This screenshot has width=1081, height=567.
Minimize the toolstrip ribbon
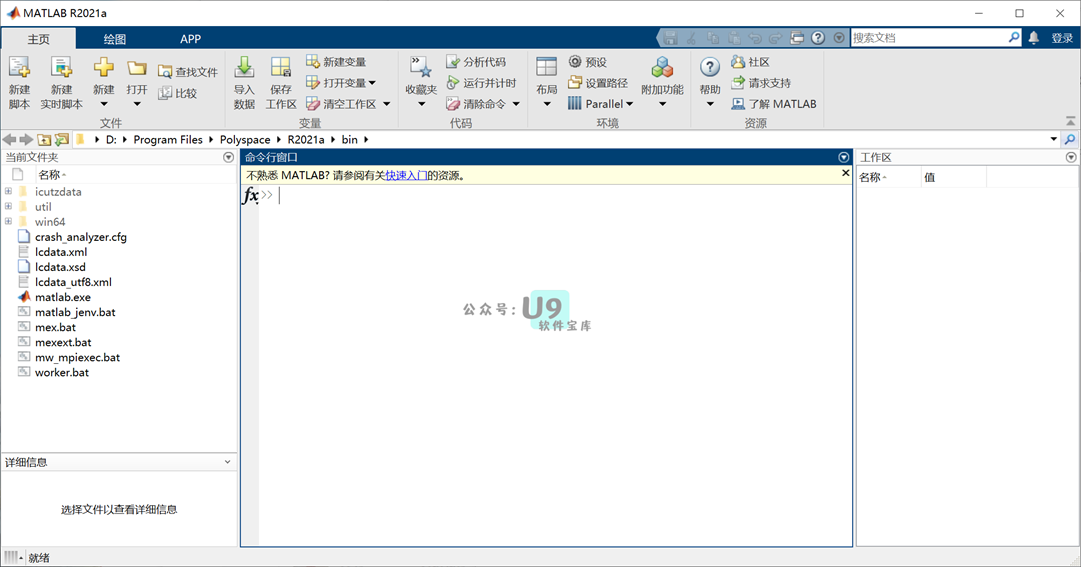point(1070,121)
